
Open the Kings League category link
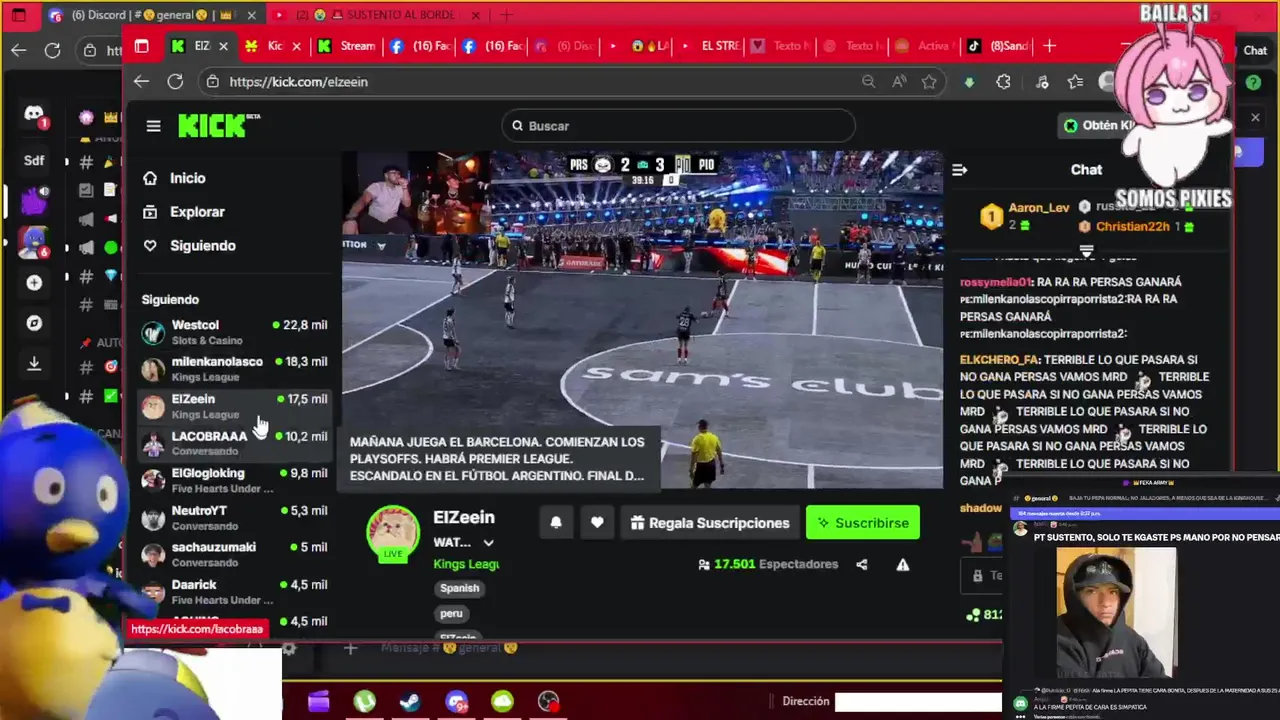coord(466,564)
